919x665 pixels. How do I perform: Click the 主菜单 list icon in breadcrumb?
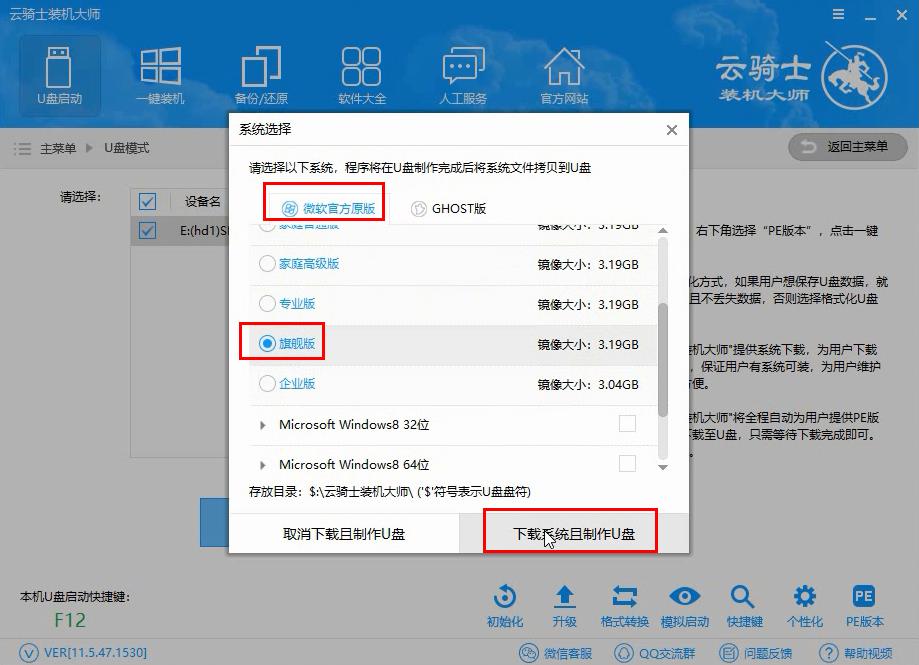[x=22, y=148]
